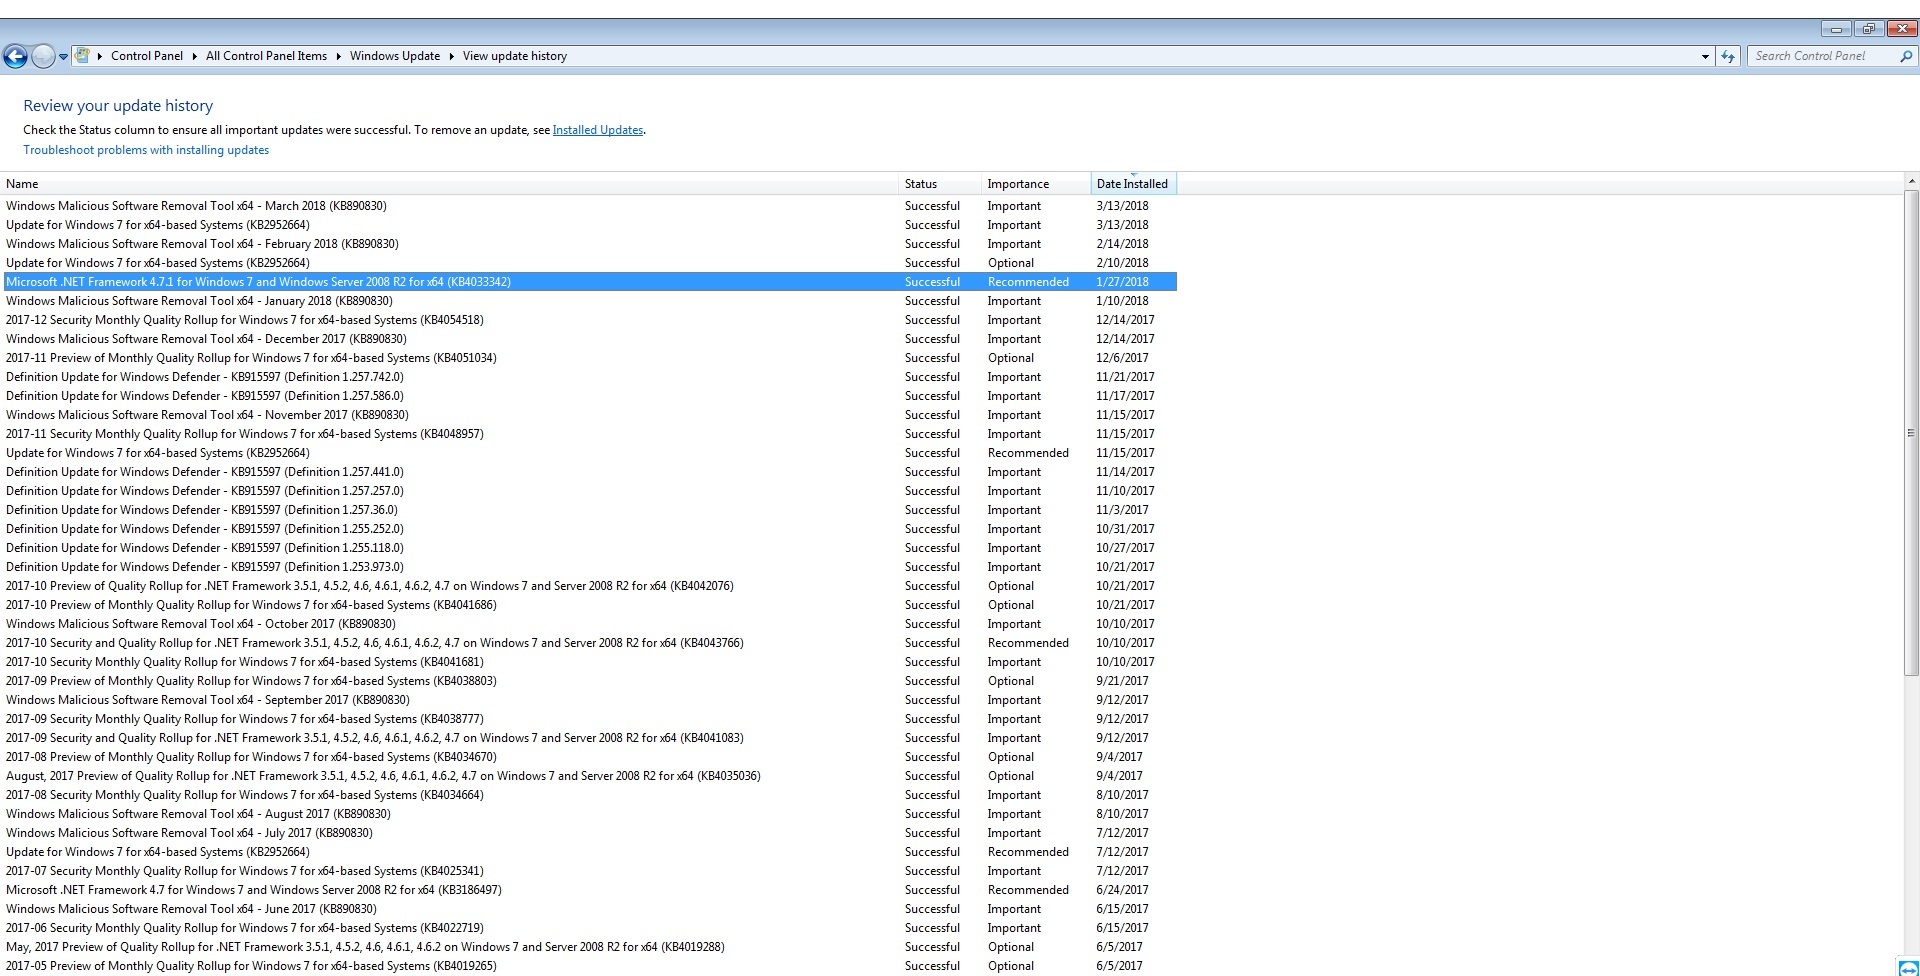
Task: Select Malicious Software Removal Tool June 2017
Action: [x=590, y=909]
